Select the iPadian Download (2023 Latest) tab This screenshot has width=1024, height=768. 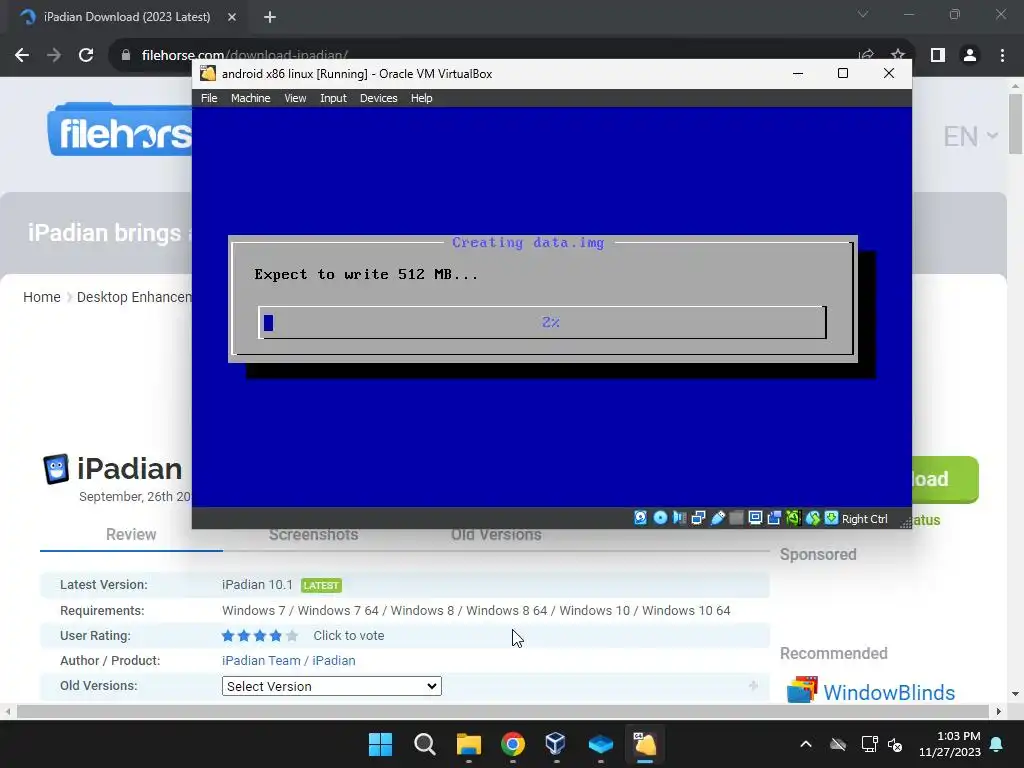[x=127, y=17]
